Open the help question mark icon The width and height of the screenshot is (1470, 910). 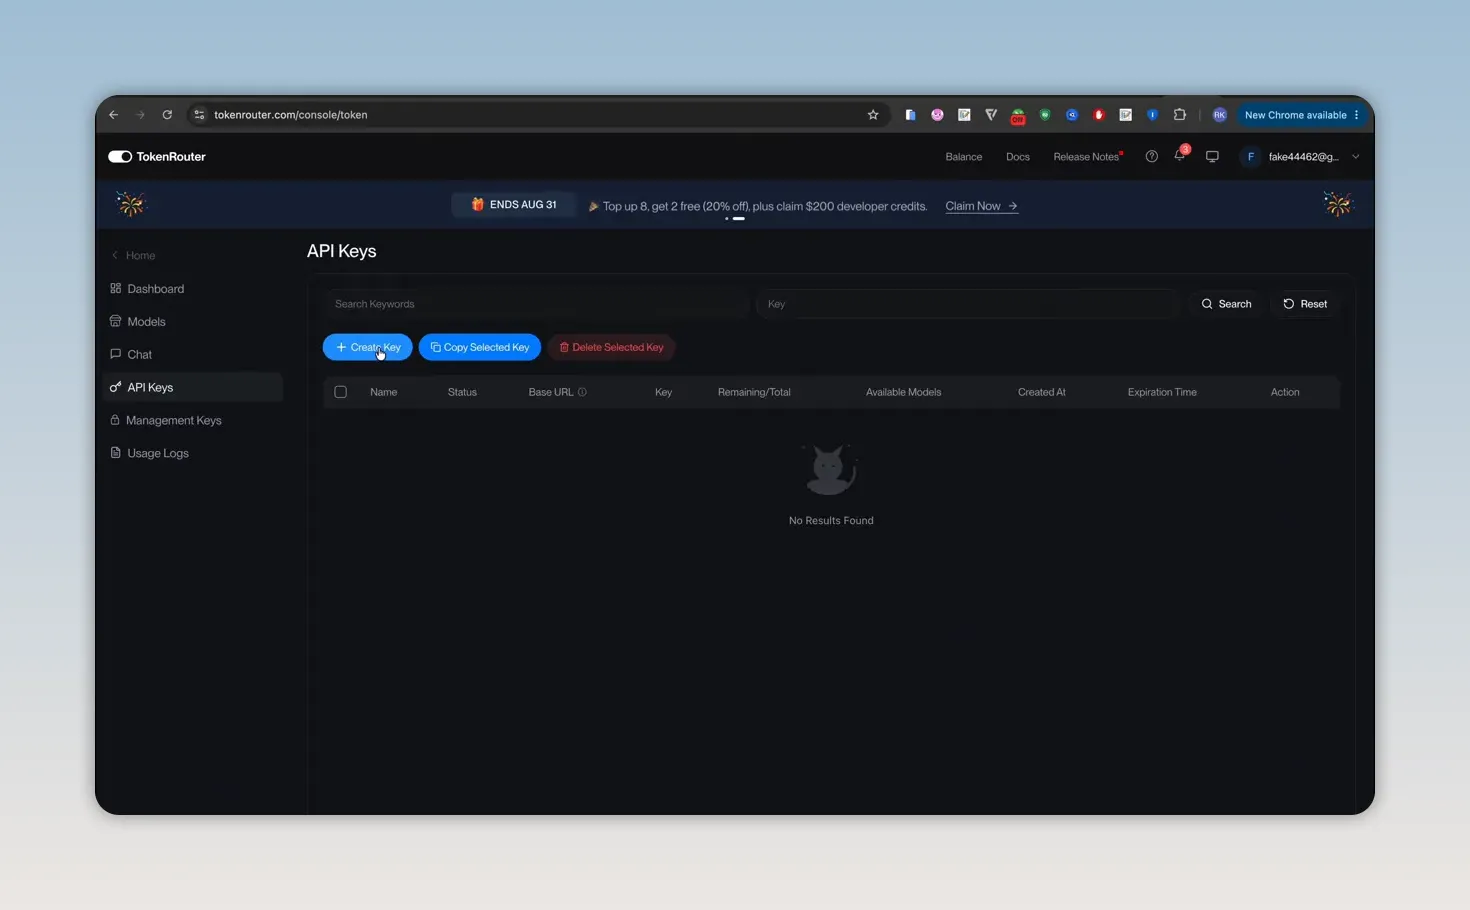tap(1151, 156)
